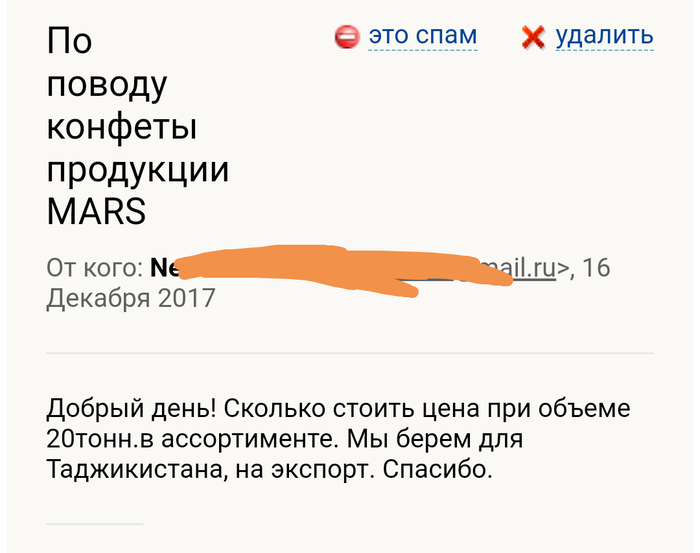Click the bold sender name starting "Ne"
The image size is (700, 553).
point(163,268)
